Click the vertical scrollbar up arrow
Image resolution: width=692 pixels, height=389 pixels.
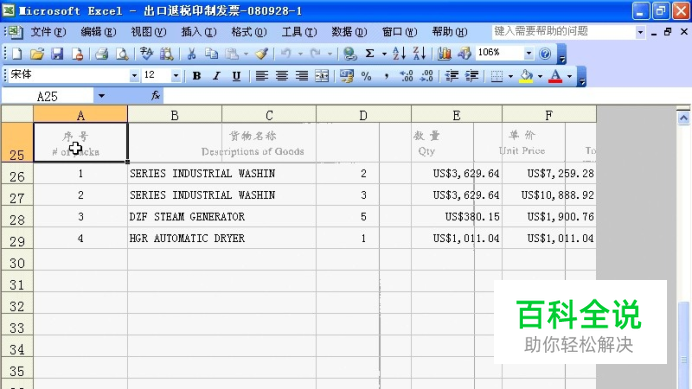click(683, 117)
